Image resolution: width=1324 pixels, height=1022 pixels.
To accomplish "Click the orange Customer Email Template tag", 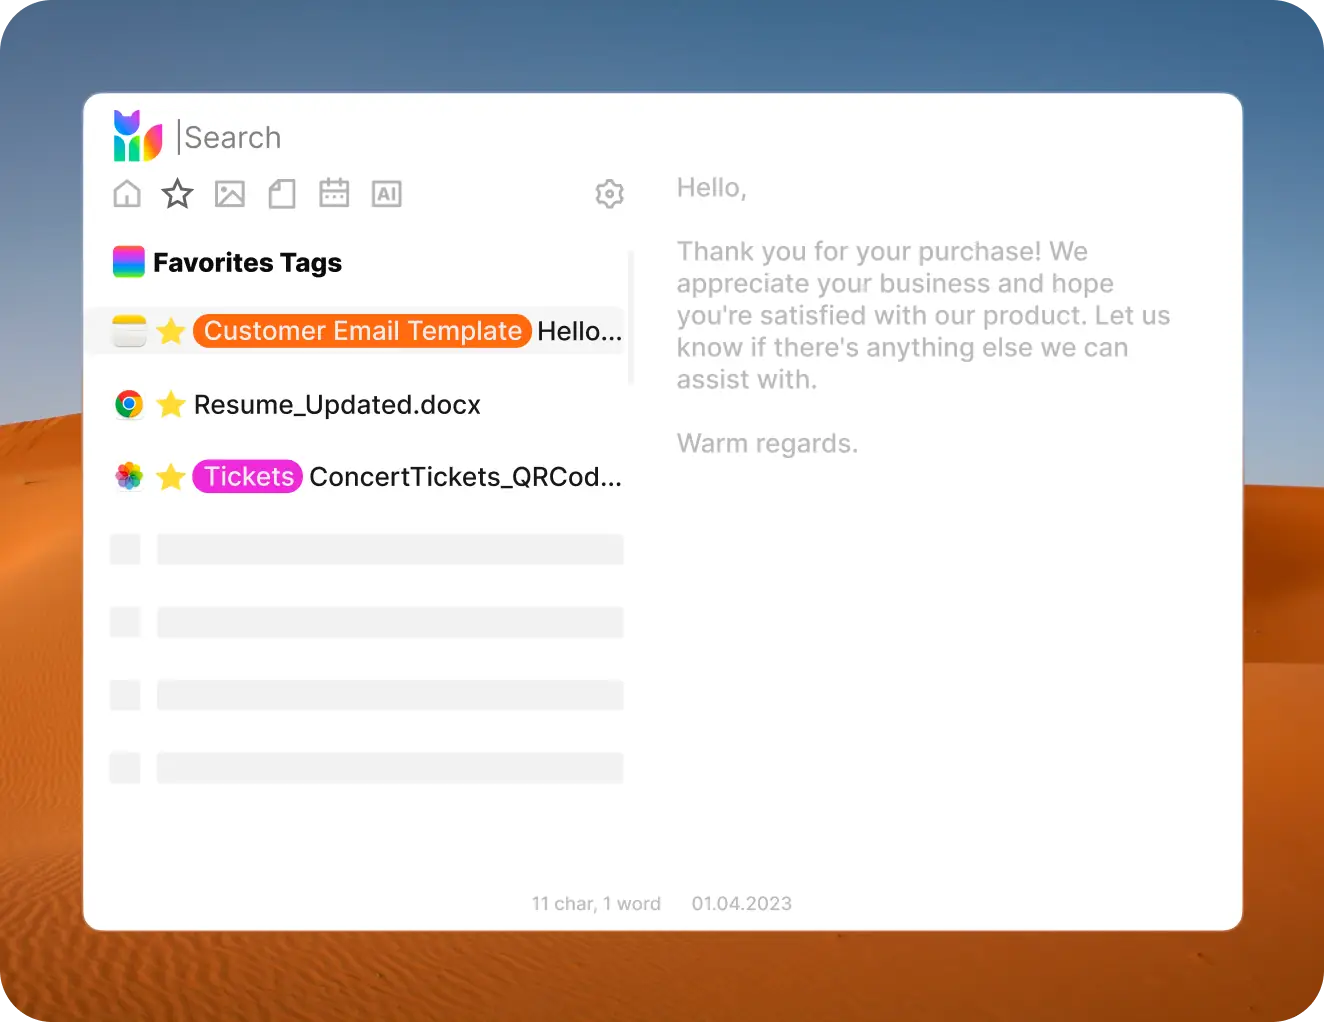I will [362, 331].
